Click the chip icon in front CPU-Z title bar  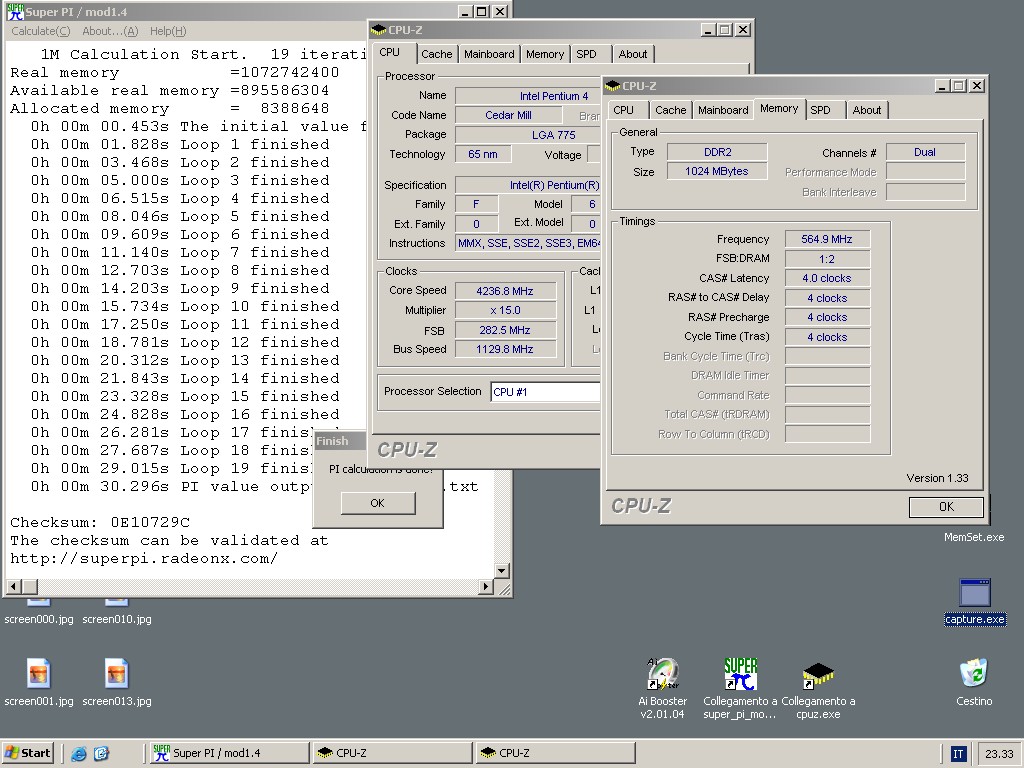pos(612,86)
